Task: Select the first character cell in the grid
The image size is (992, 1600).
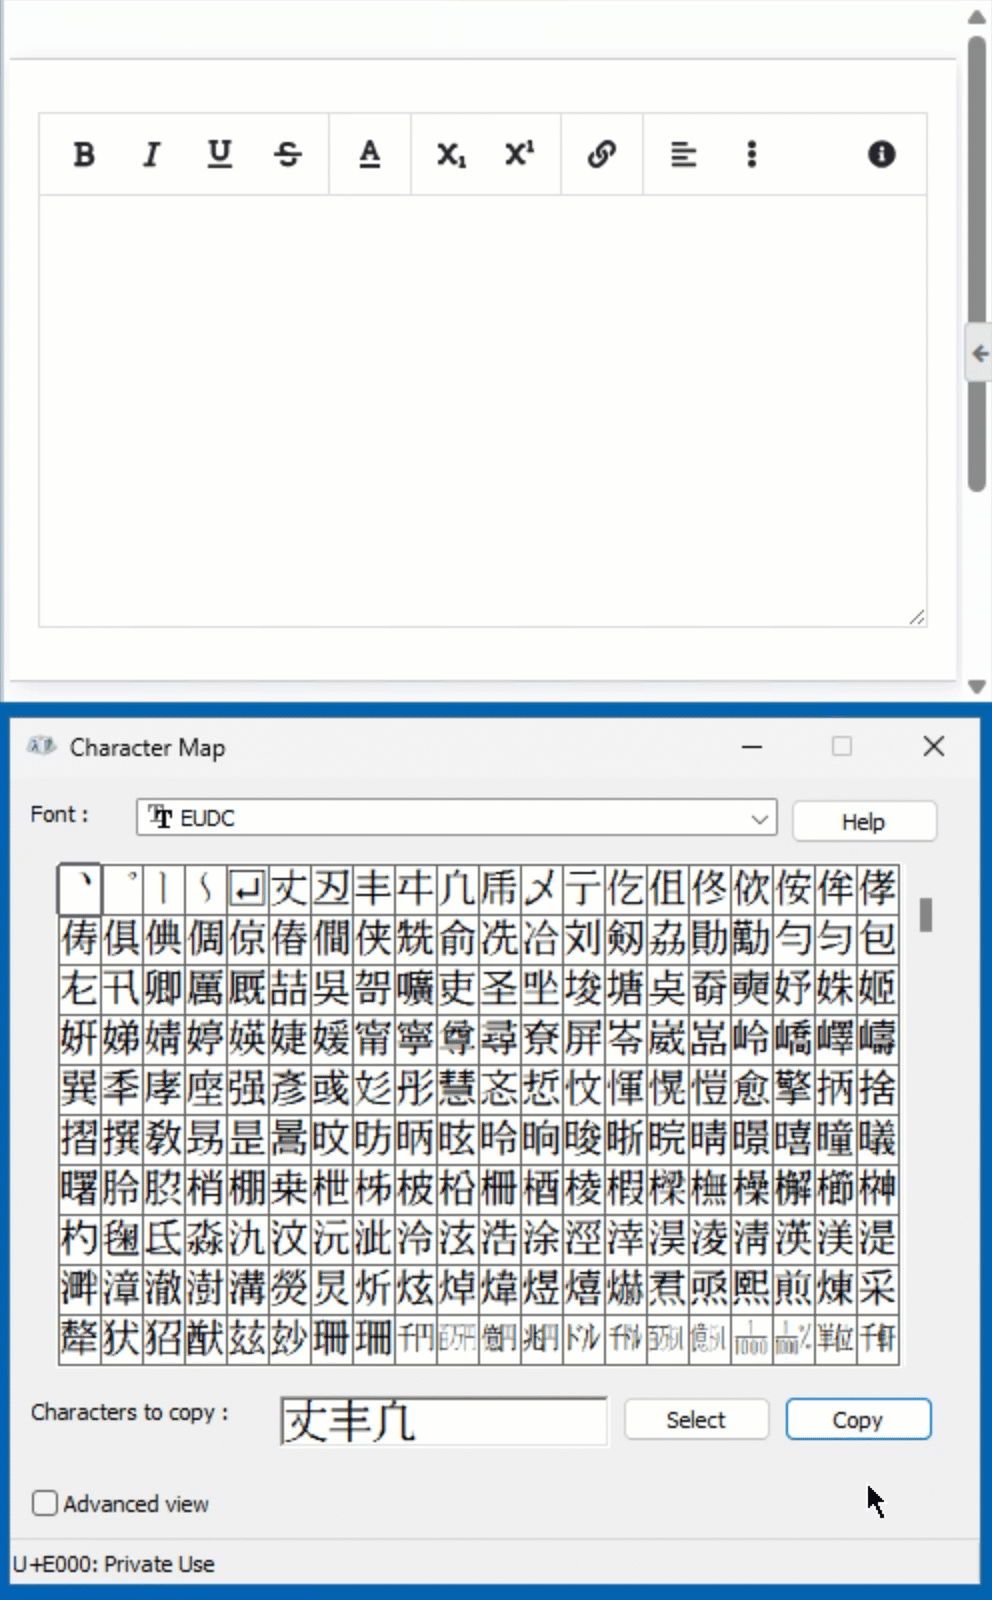Action: pyautogui.click(x=80, y=889)
